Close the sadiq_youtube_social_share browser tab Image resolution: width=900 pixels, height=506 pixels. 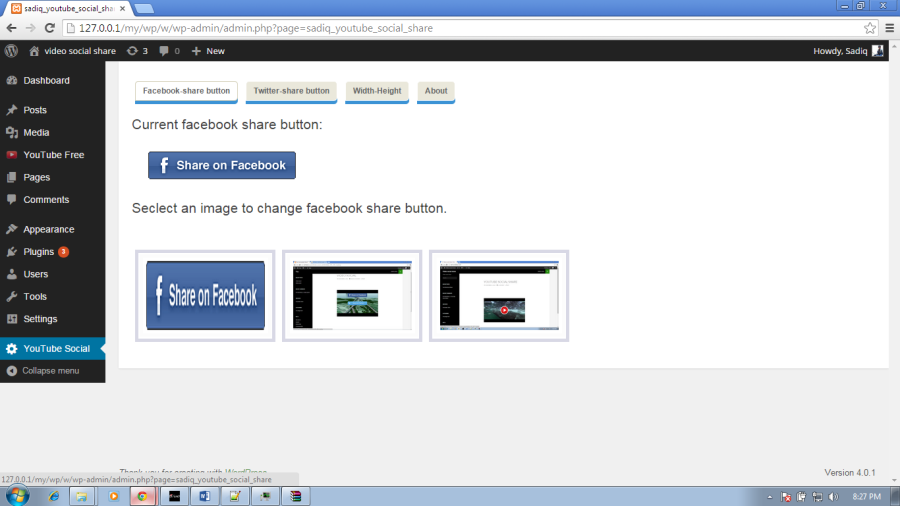click(122, 9)
